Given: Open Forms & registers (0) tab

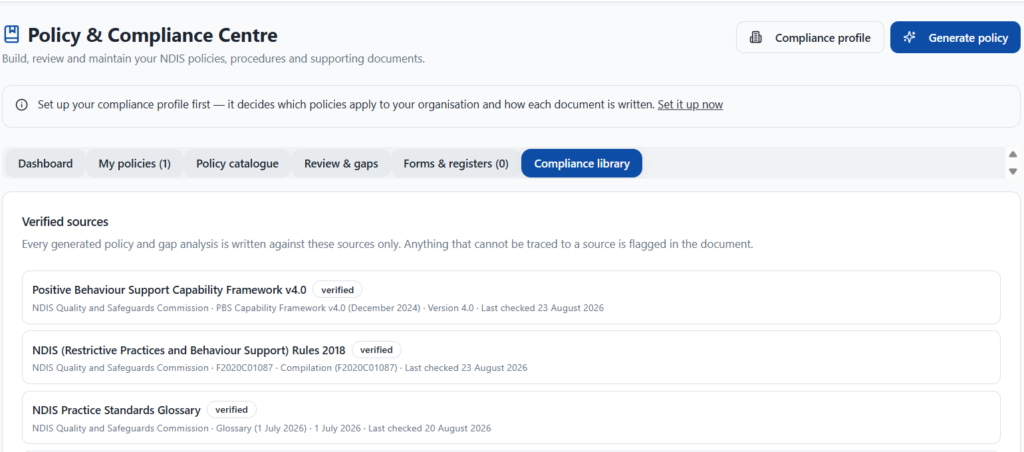Looking at the screenshot, I should (456, 163).
